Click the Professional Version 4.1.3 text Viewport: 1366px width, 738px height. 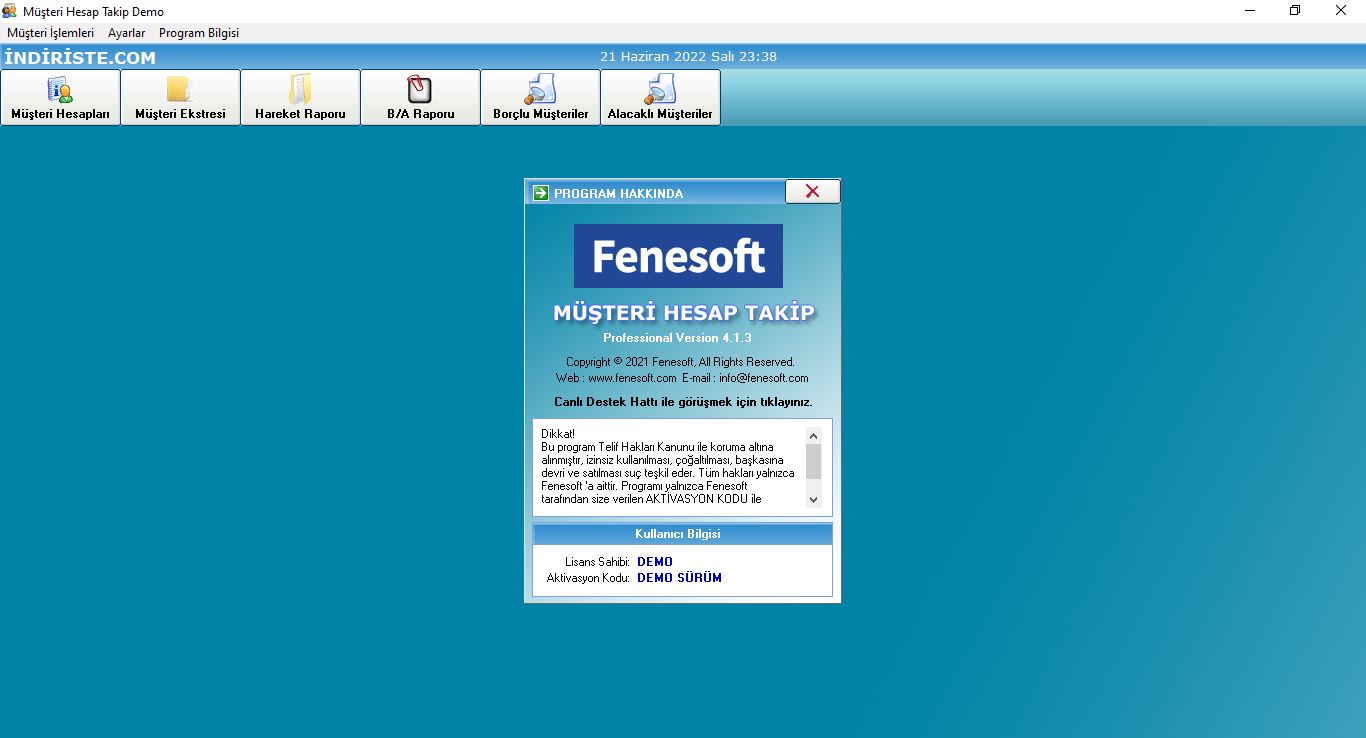[677, 338]
